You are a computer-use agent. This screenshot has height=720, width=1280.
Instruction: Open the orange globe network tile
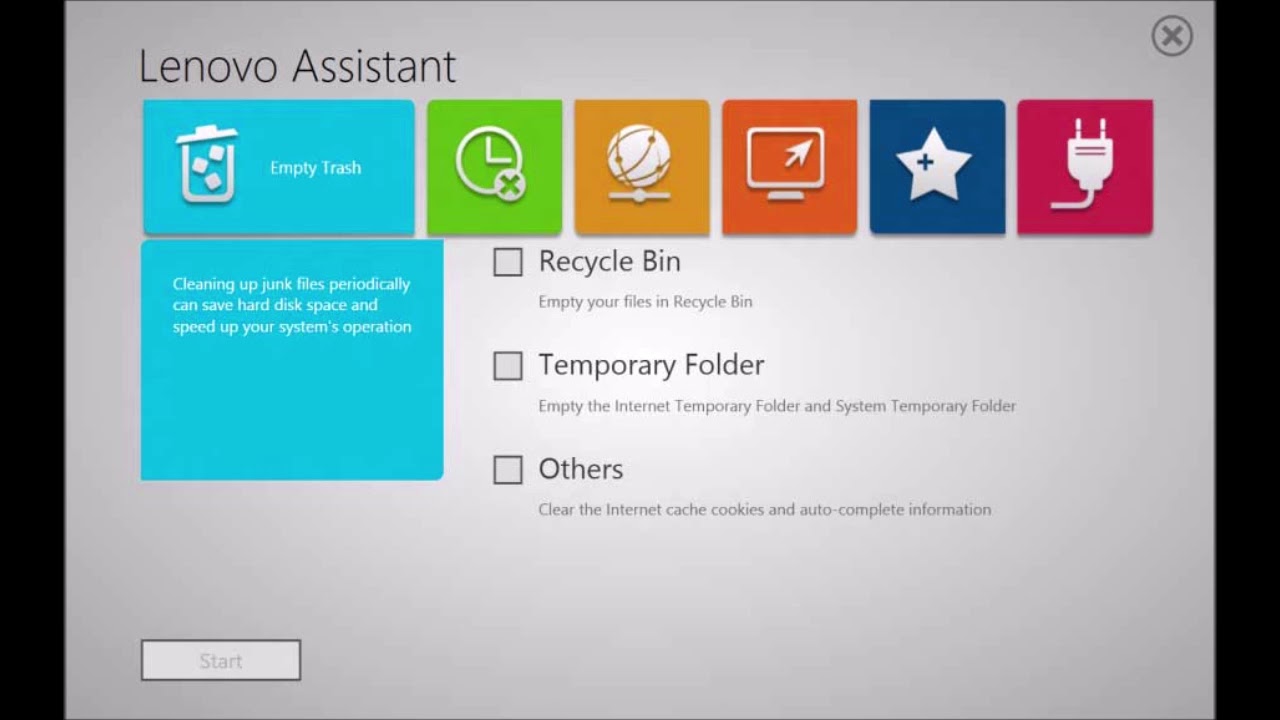click(x=642, y=167)
